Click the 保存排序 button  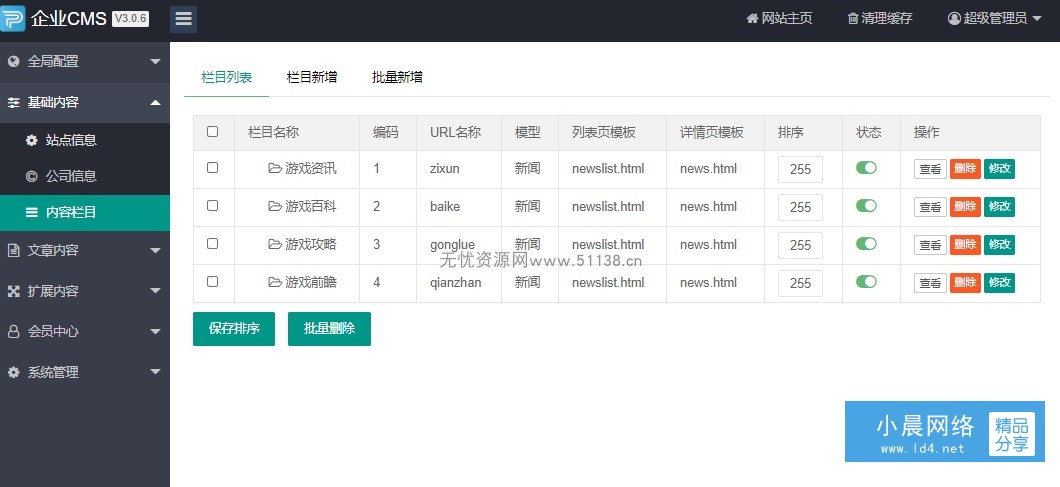(x=234, y=329)
